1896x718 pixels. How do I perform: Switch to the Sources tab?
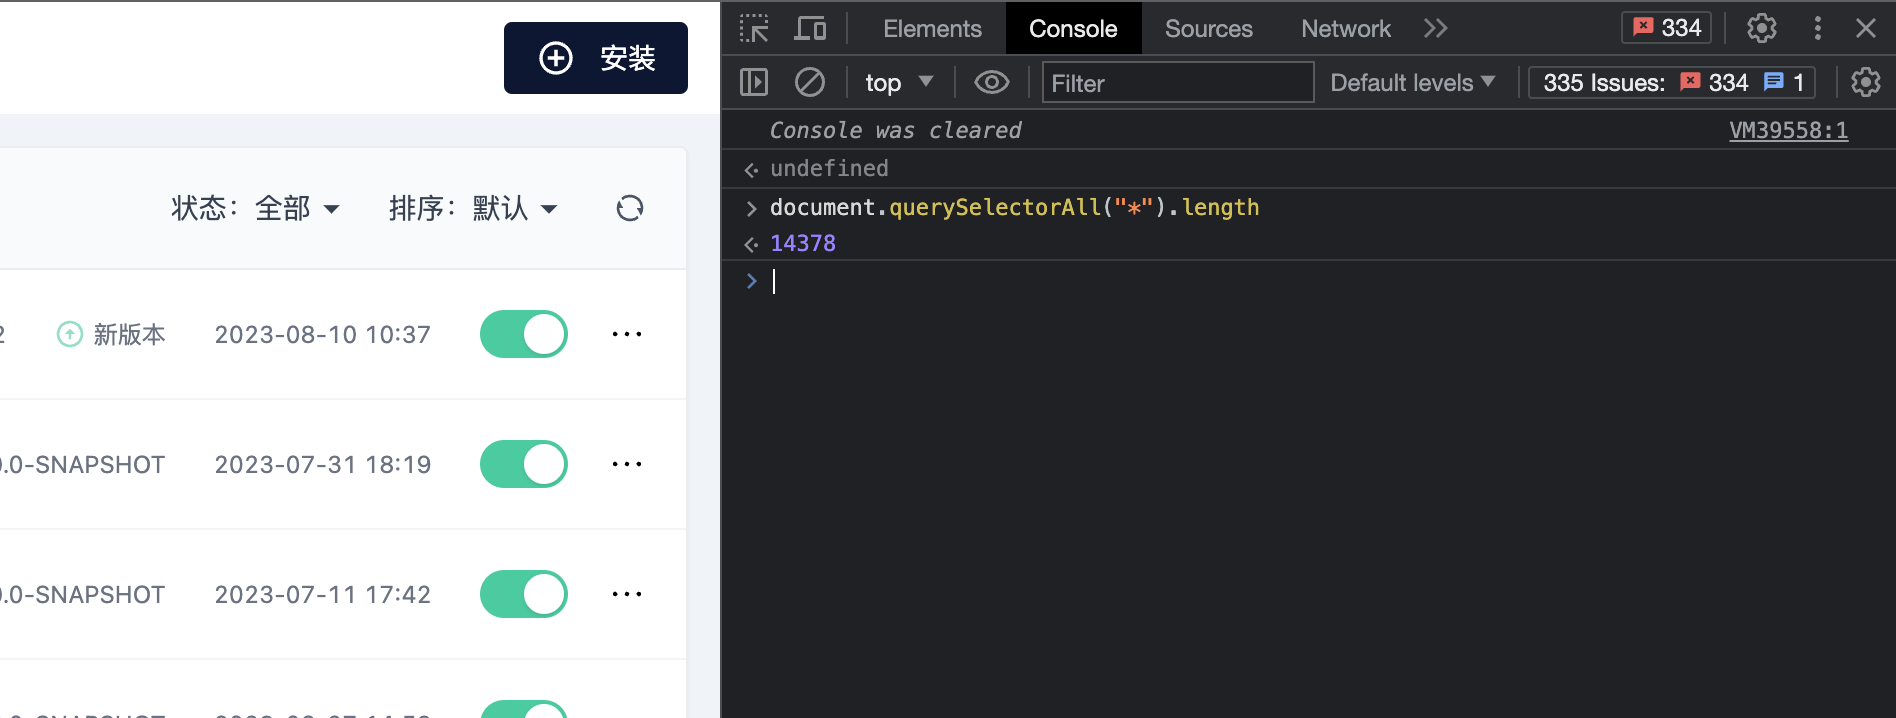click(1208, 28)
